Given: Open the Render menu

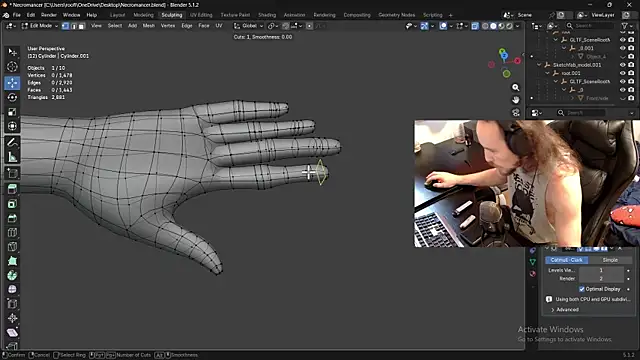Looking at the screenshot, I should tap(49, 15).
